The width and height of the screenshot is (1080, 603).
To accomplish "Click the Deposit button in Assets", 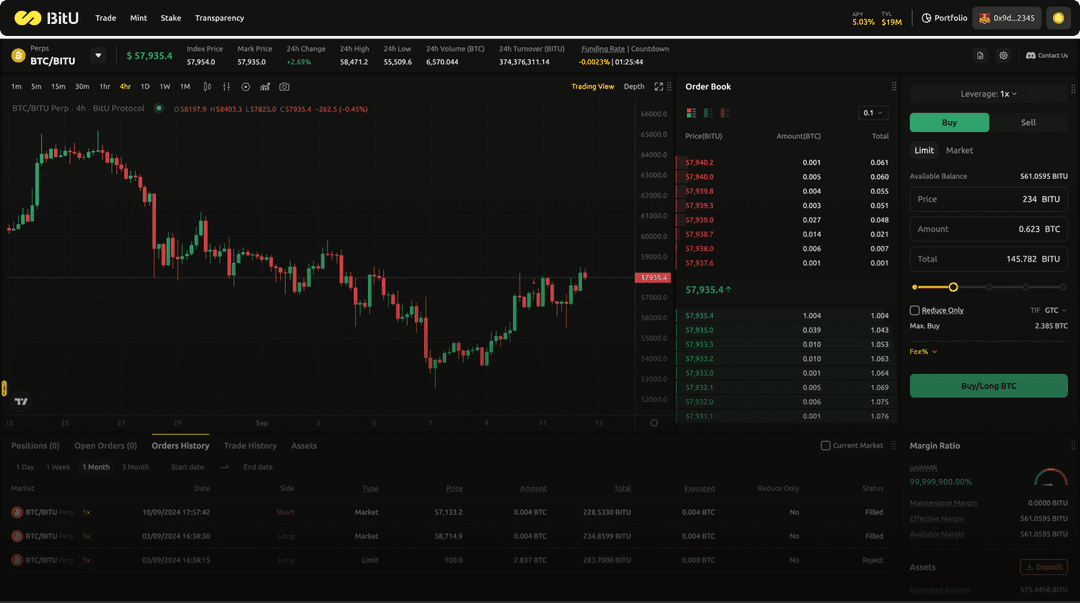I will pos(1044,566).
